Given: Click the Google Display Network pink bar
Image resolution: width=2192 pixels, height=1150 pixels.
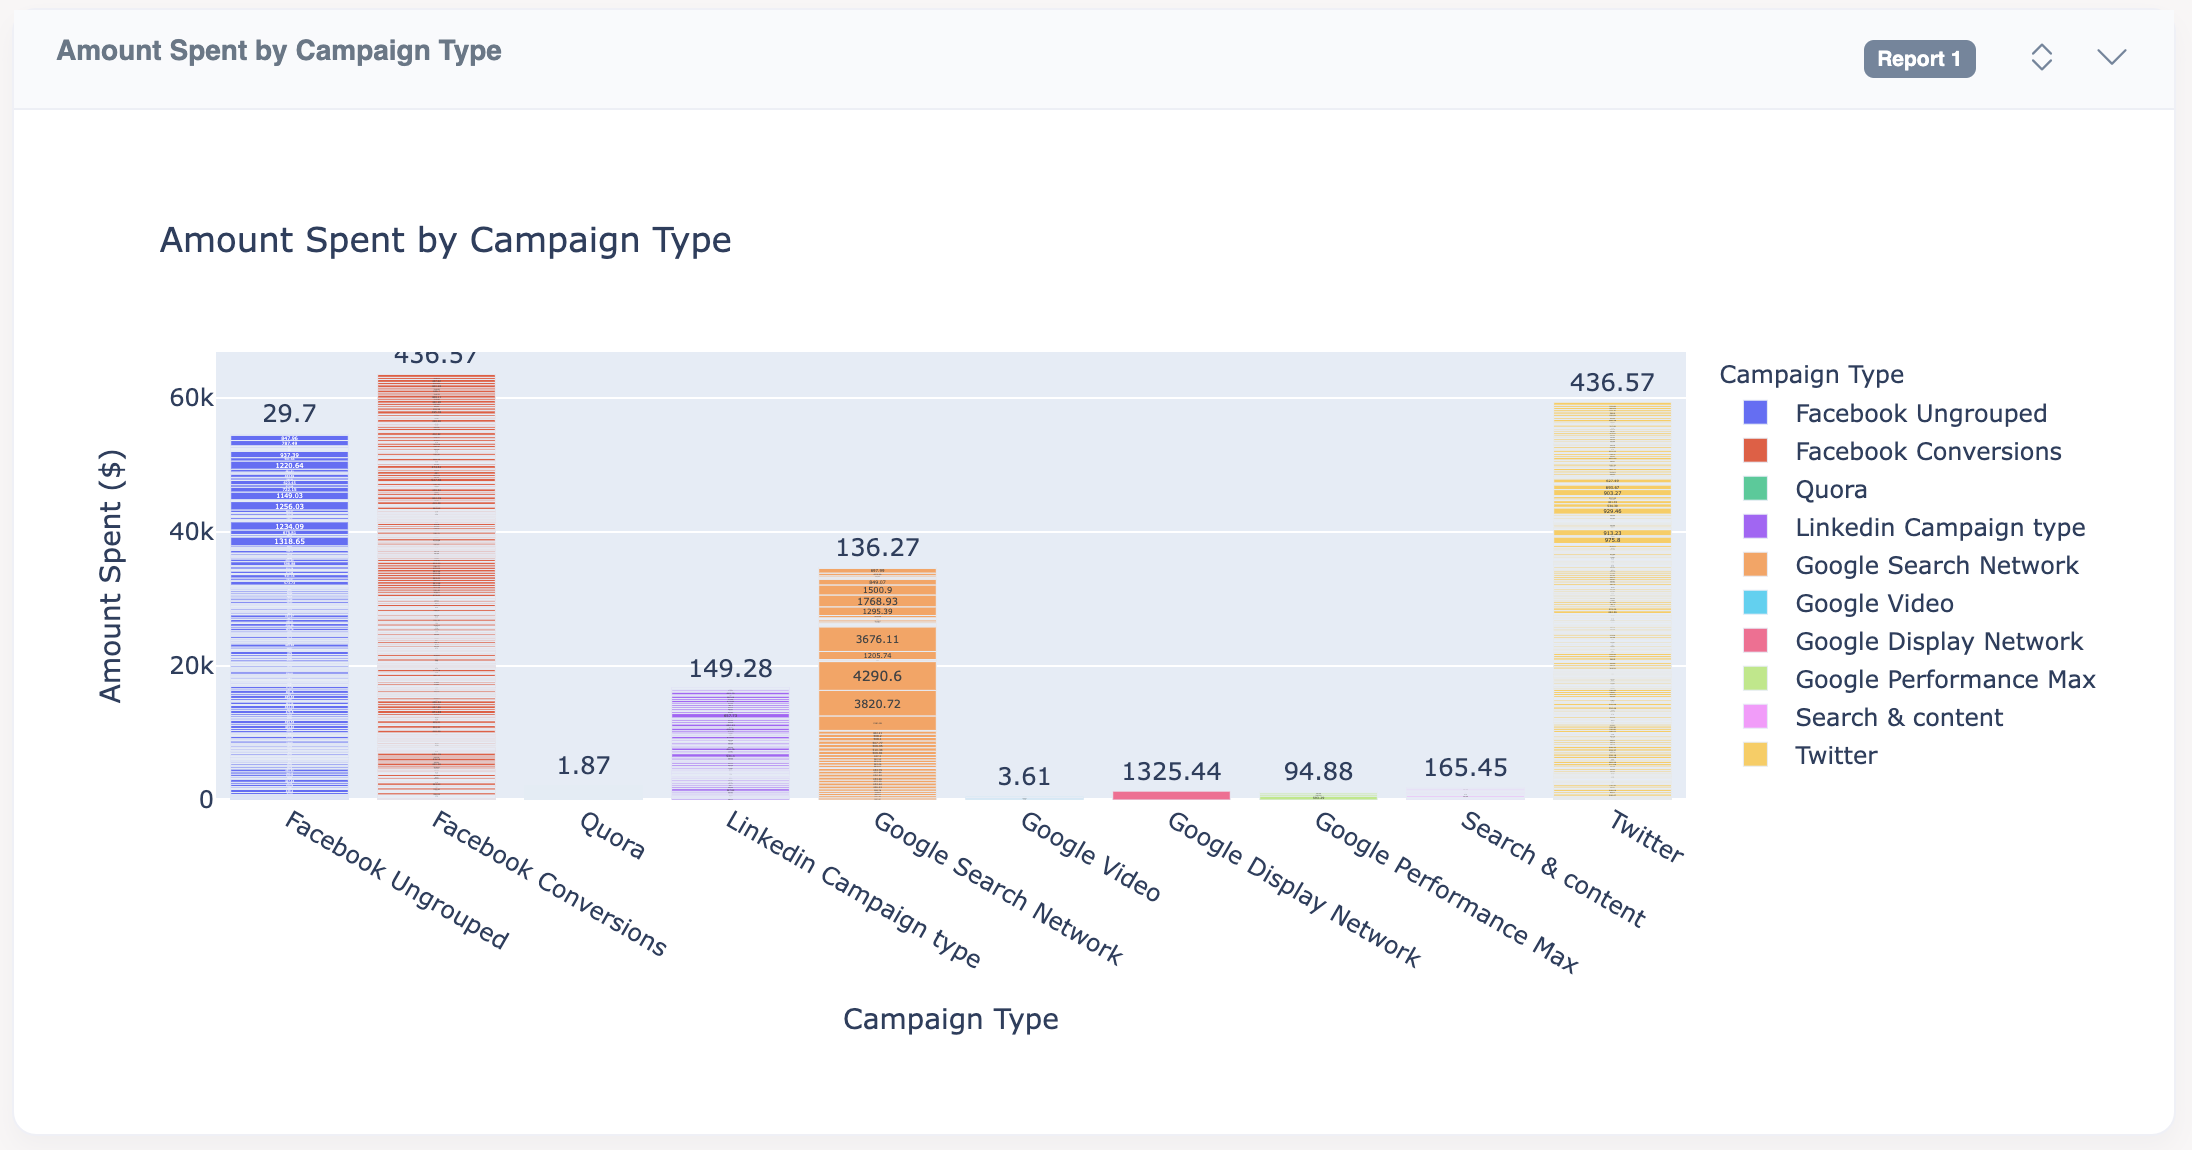Looking at the screenshot, I should point(1171,795).
